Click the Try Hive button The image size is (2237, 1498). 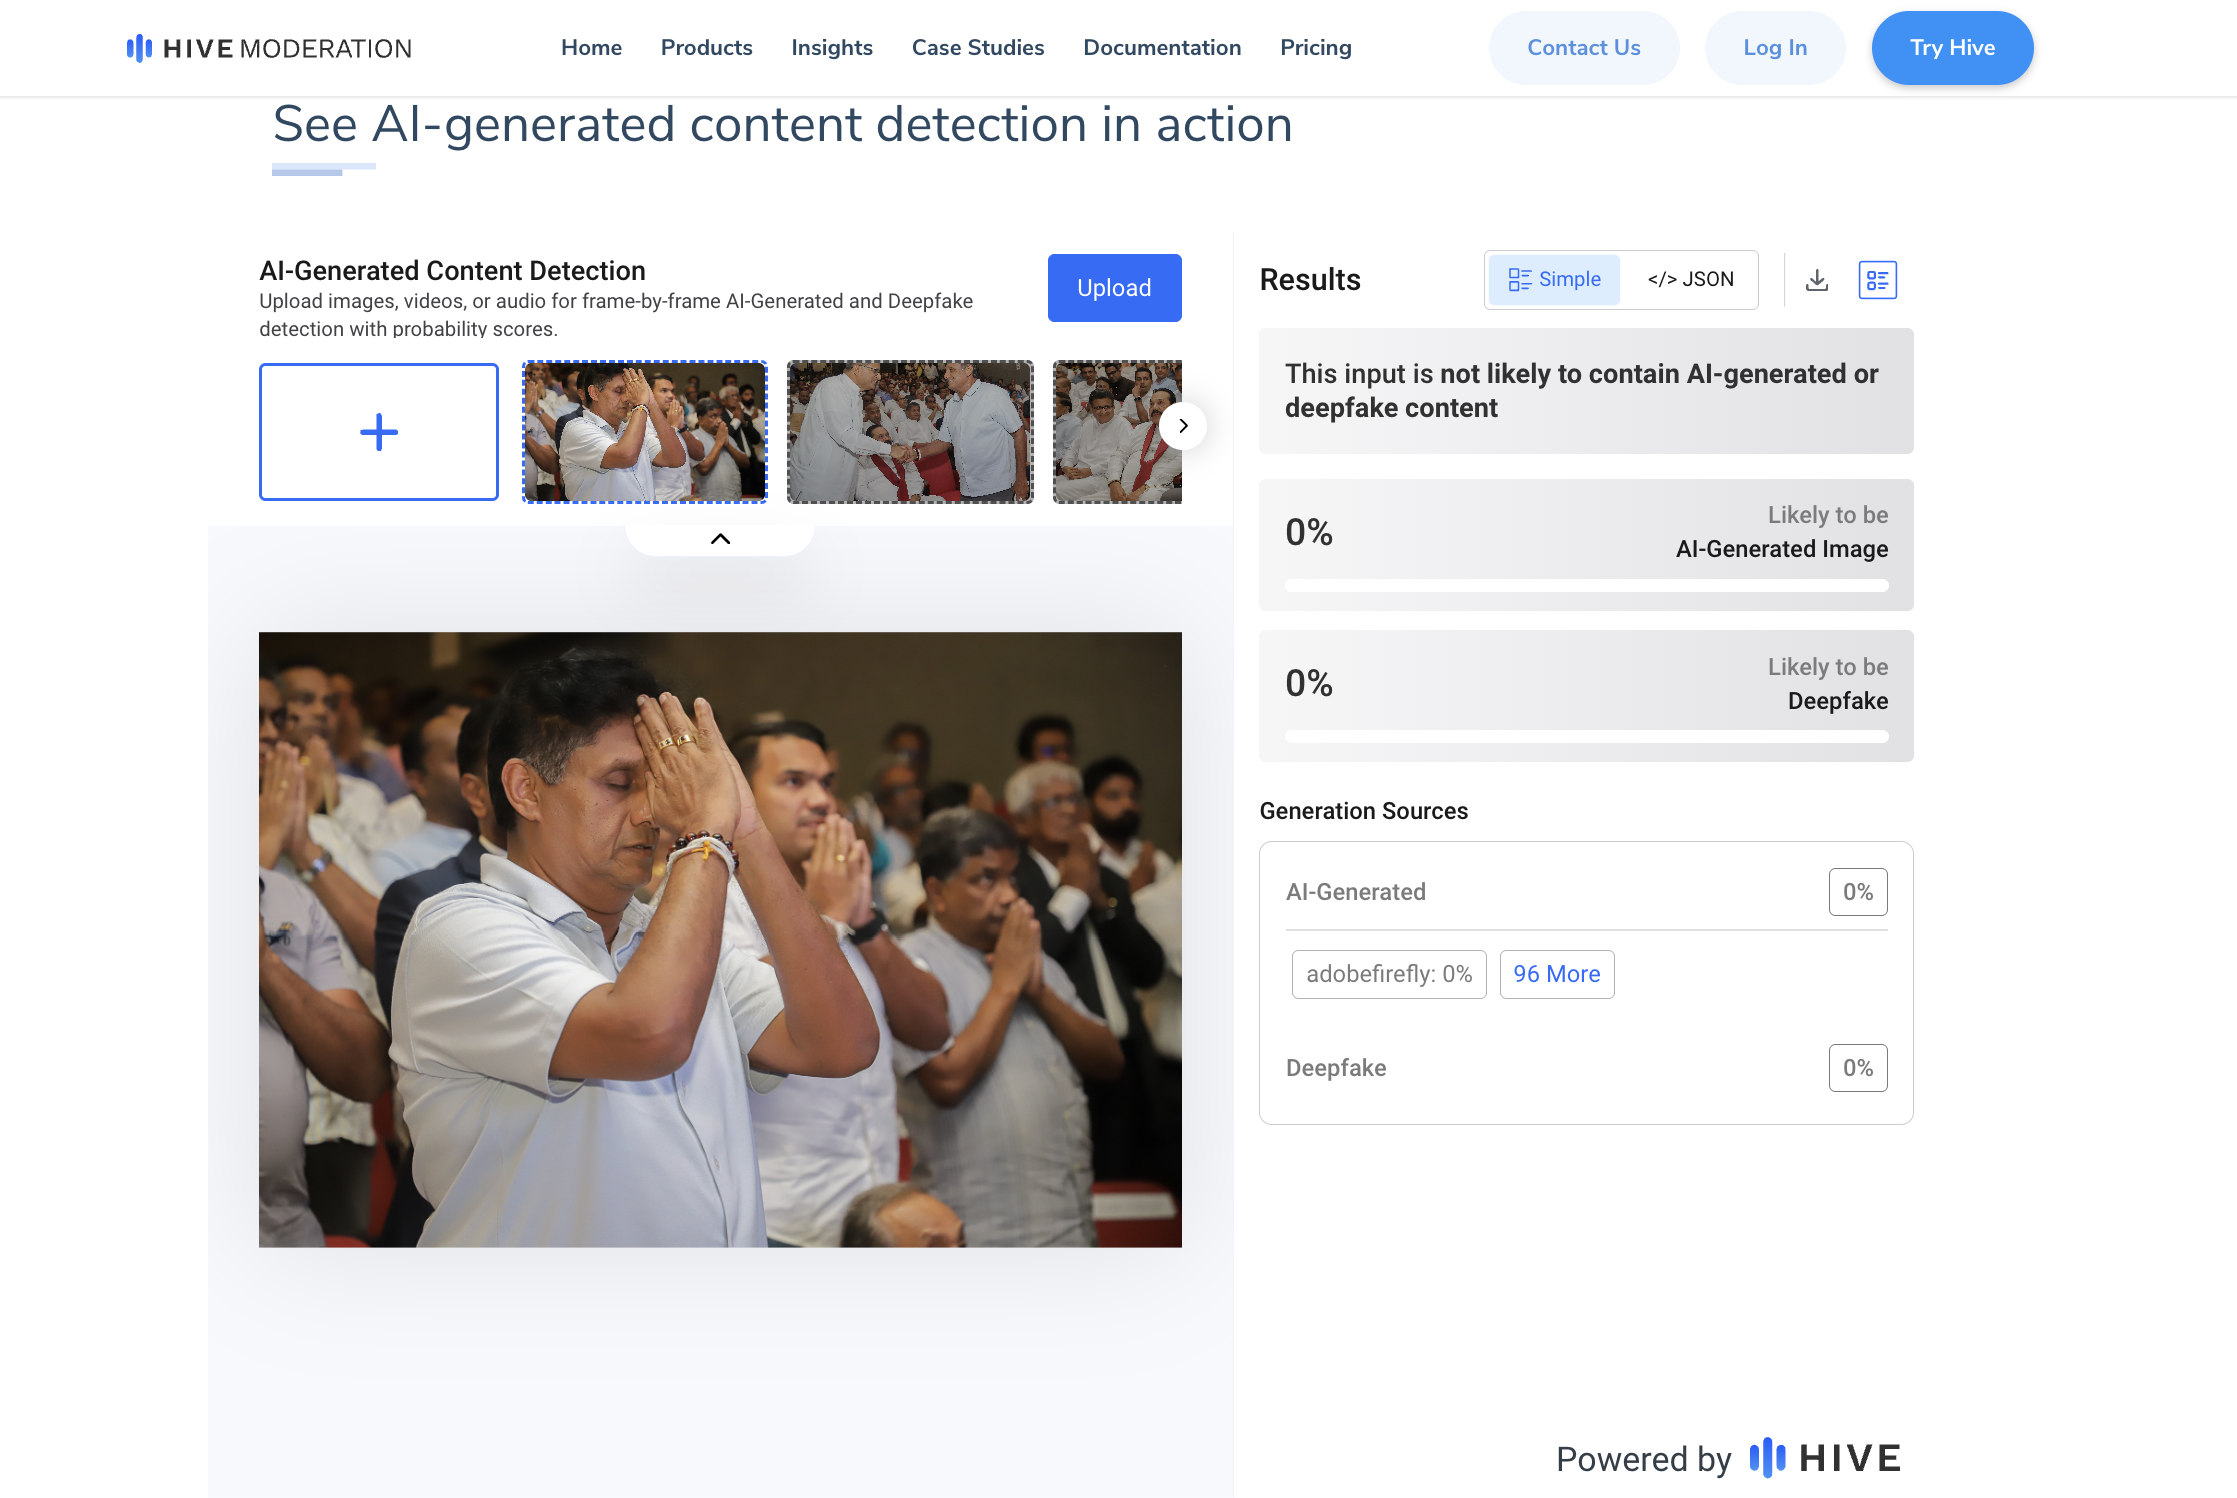[x=1952, y=48]
